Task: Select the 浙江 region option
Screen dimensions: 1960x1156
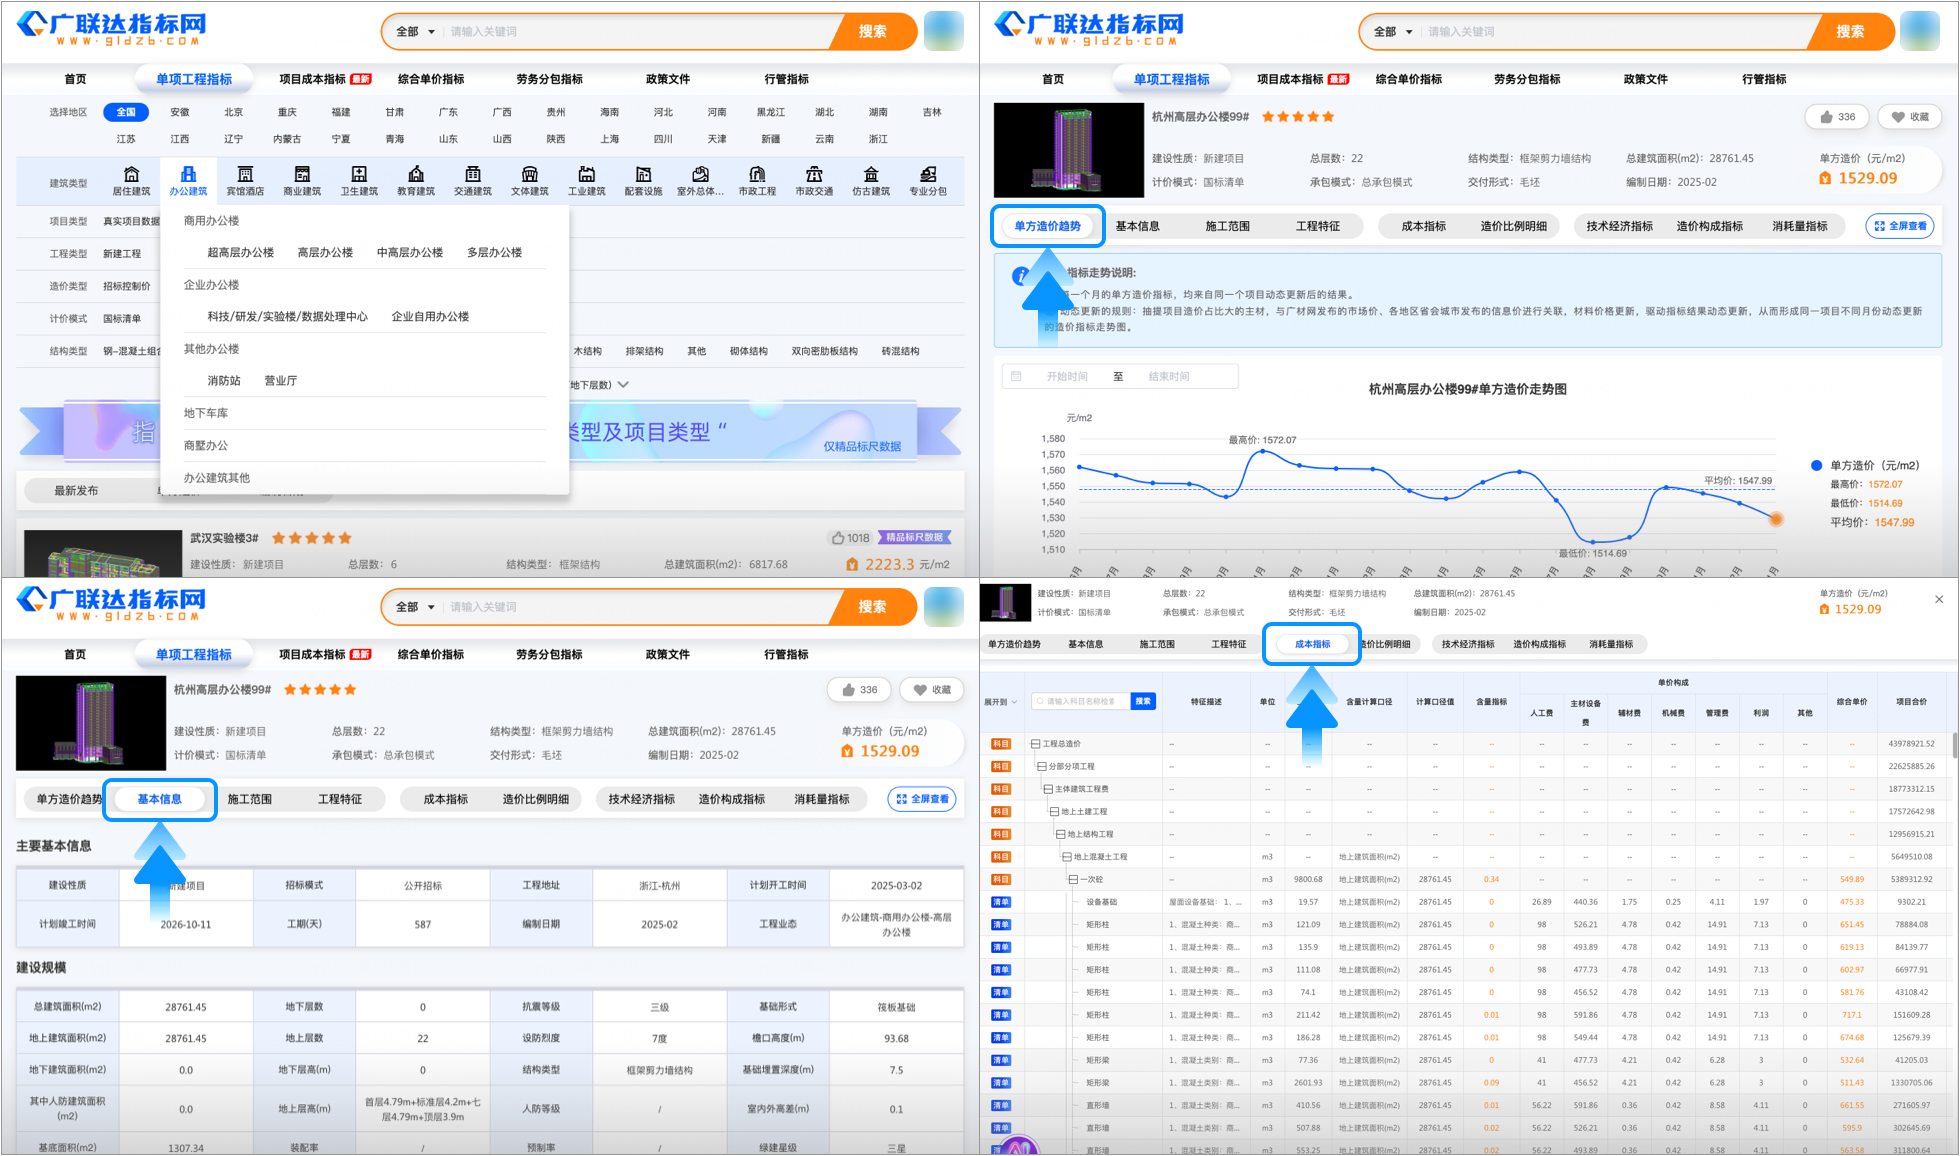Action: pyautogui.click(x=878, y=139)
